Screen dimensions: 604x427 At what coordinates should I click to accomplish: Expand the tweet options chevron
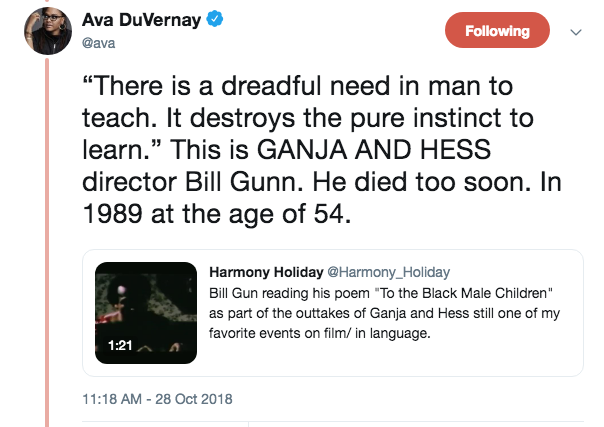click(575, 31)
